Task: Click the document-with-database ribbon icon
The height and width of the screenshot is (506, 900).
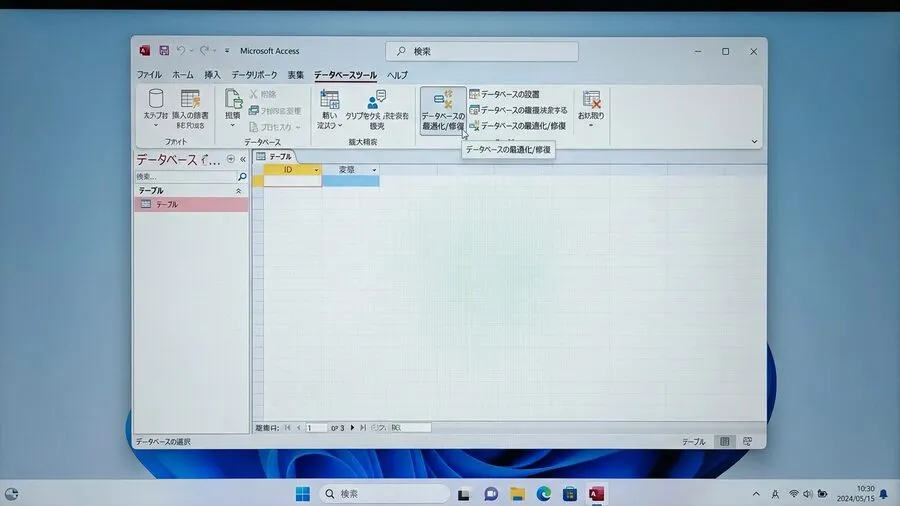Action: click(233, 99)
